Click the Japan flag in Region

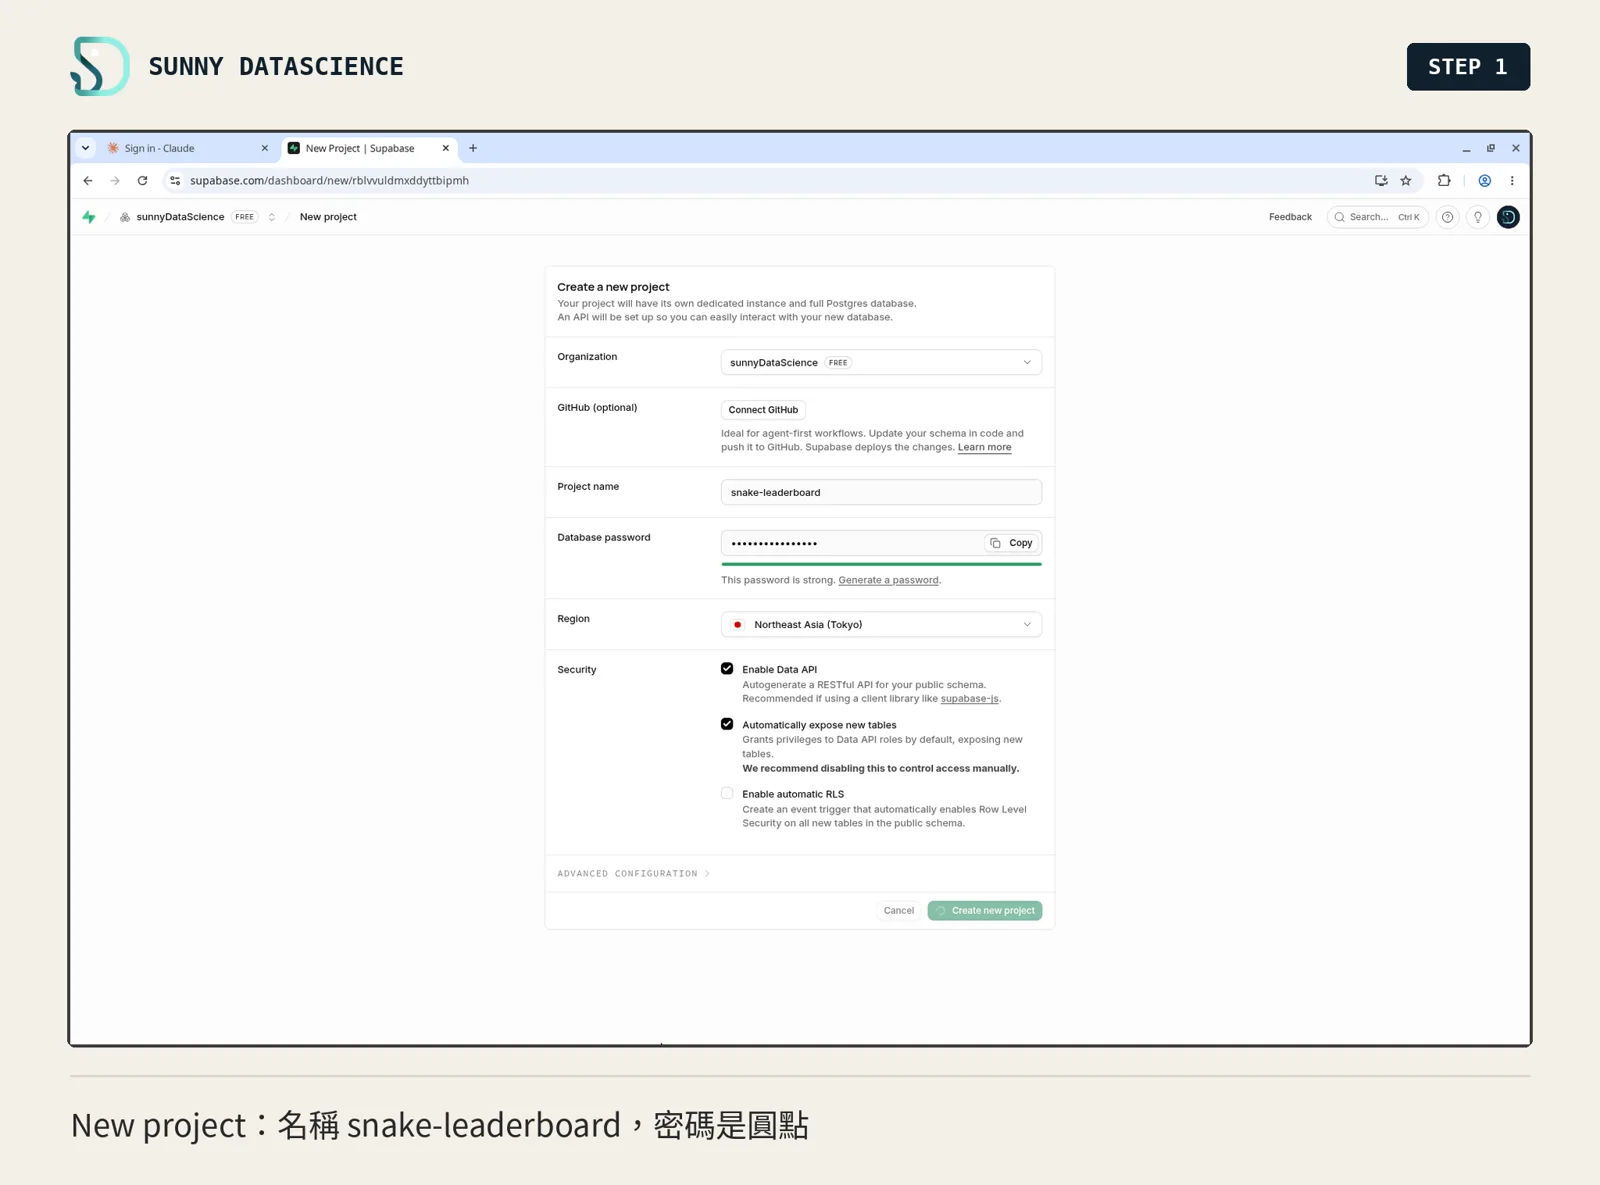click(738, 625)
